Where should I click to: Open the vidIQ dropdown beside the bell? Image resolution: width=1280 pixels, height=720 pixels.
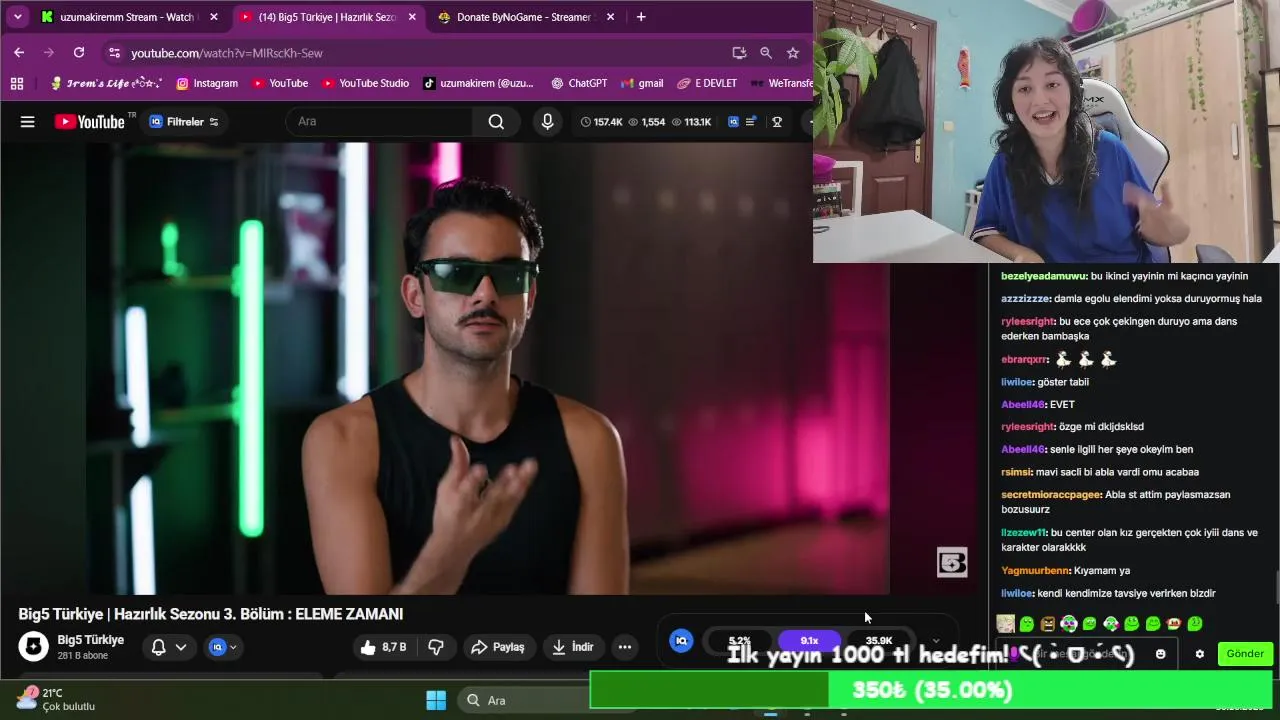point(223,647)
